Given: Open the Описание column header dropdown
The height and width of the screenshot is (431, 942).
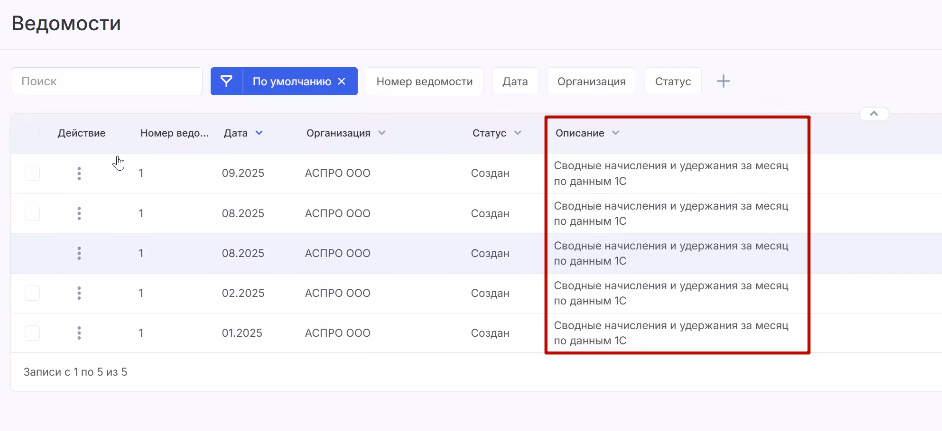Looking at the screenshot, I should coord(616,133).
